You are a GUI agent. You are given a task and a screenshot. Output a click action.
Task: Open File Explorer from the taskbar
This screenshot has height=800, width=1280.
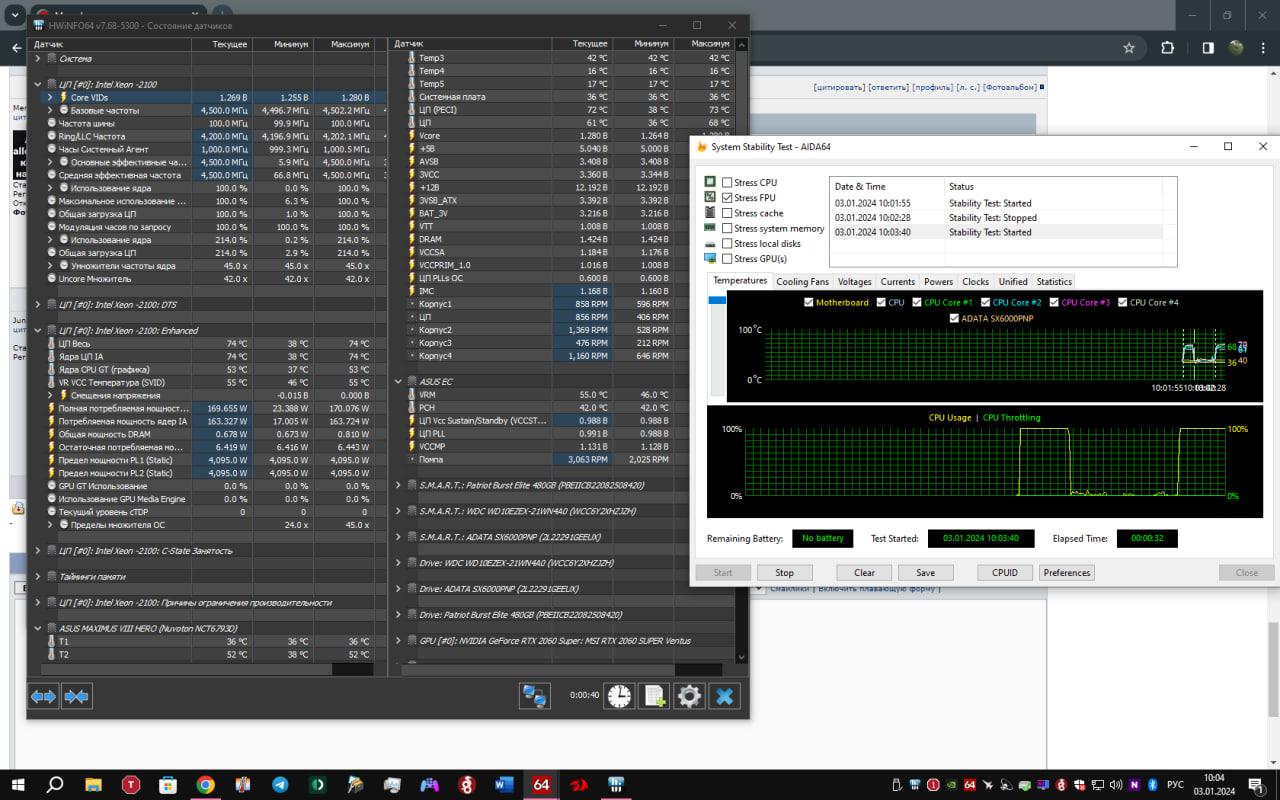point(93,785)
